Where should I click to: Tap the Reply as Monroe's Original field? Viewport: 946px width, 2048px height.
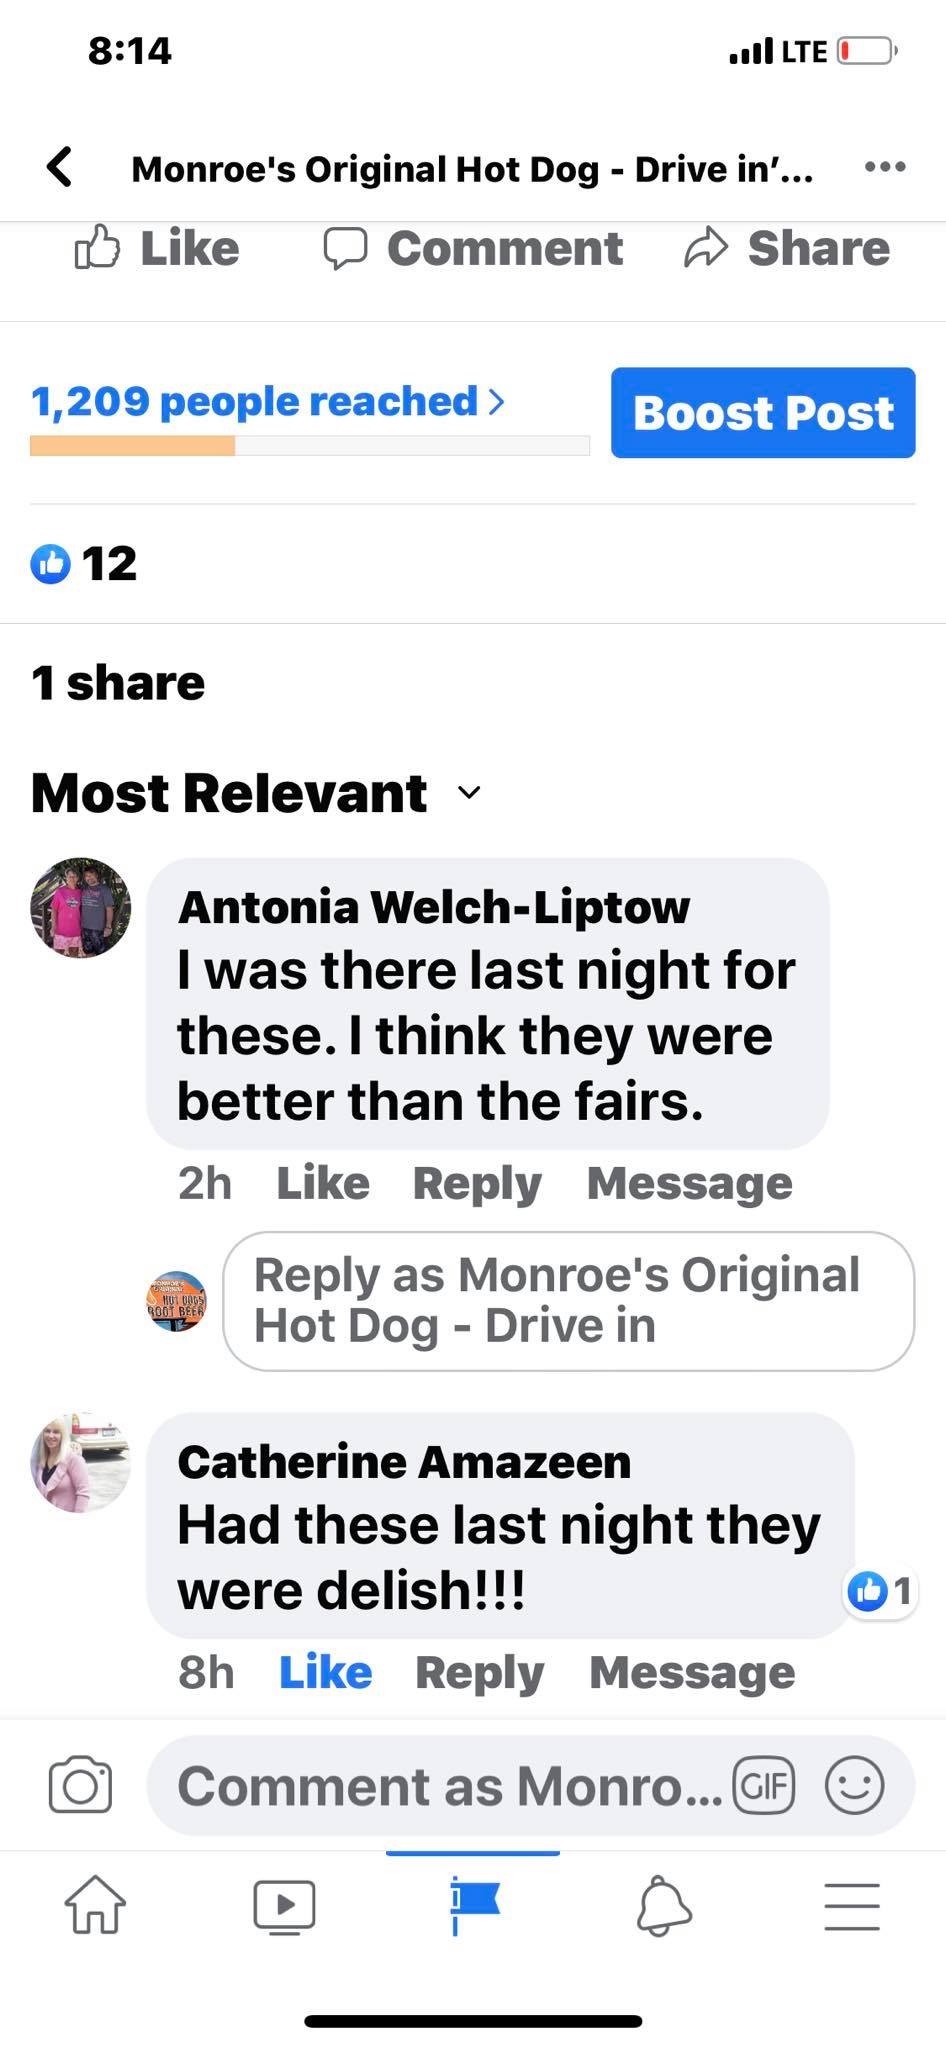coord(568,1301)
